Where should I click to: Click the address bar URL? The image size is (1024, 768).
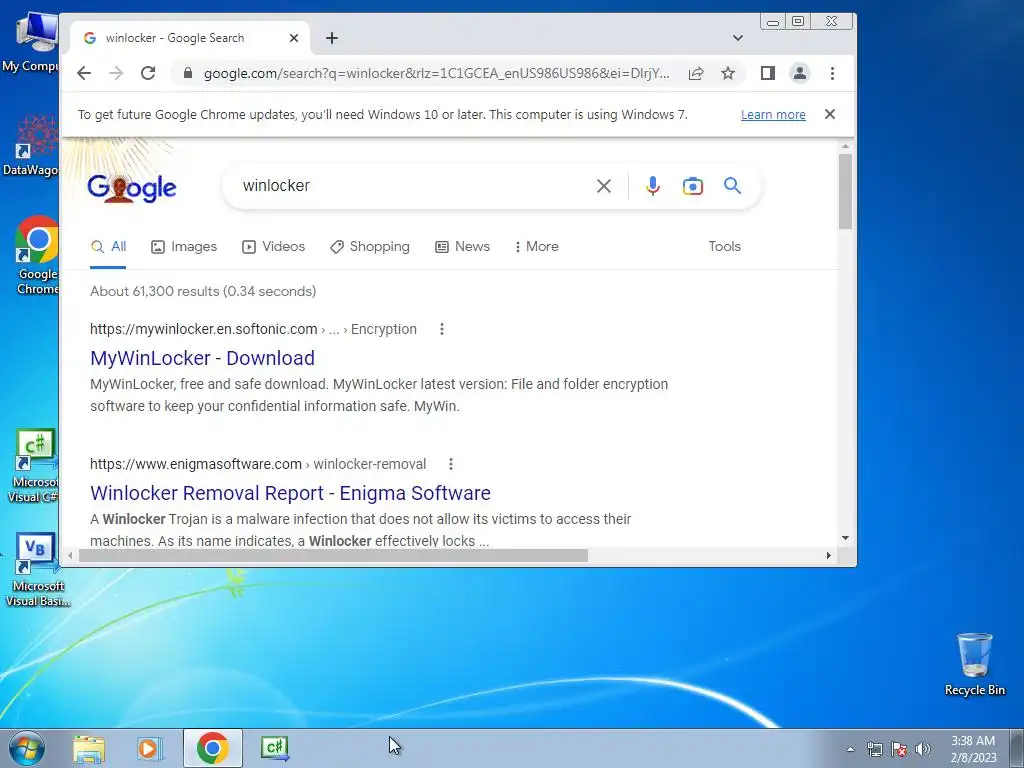(x=436, y=73)
